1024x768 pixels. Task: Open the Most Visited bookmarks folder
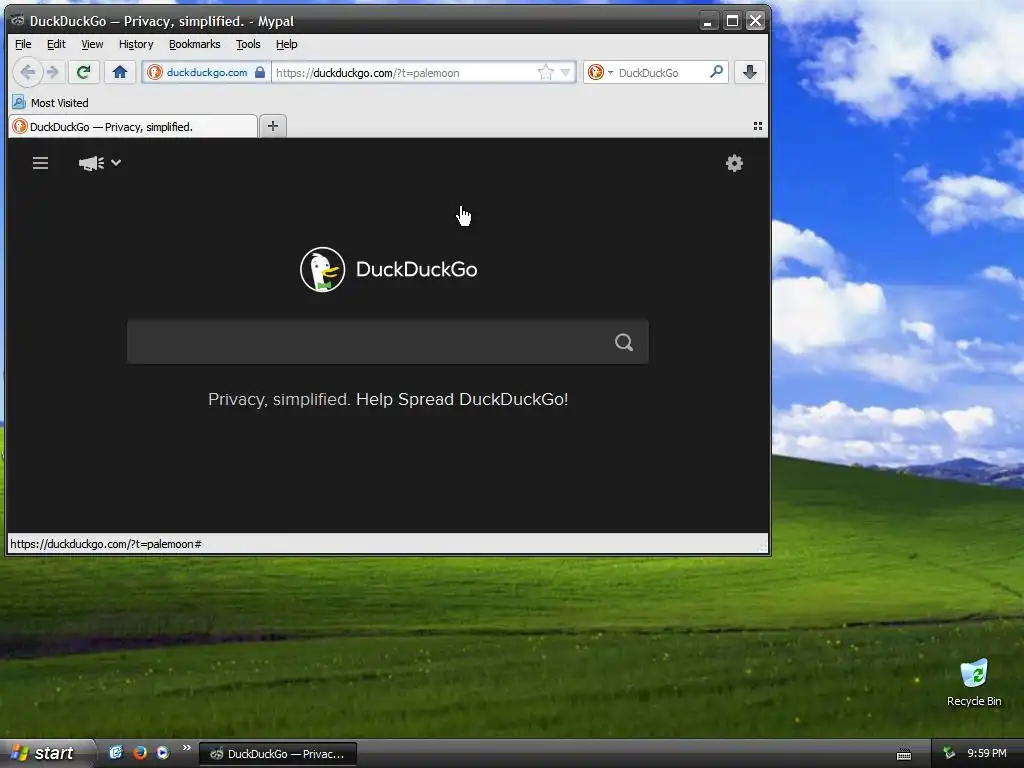(51, 103)
